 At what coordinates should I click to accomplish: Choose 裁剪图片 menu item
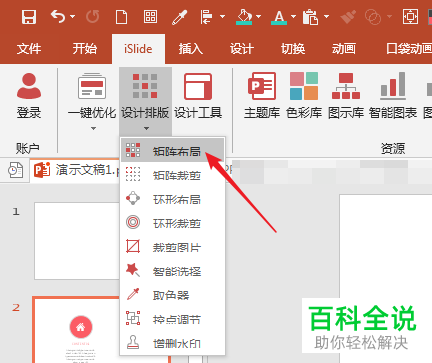[x=172, y=247]
